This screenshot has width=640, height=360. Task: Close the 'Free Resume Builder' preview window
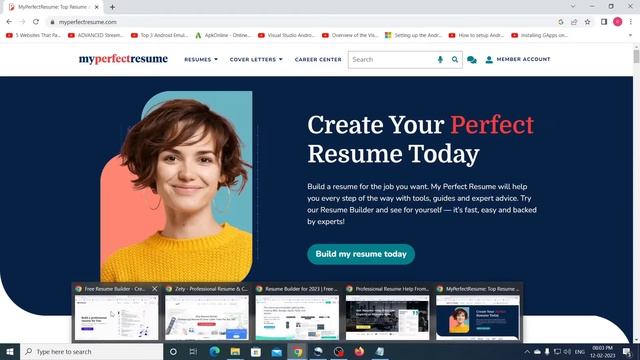coord(155,289)
